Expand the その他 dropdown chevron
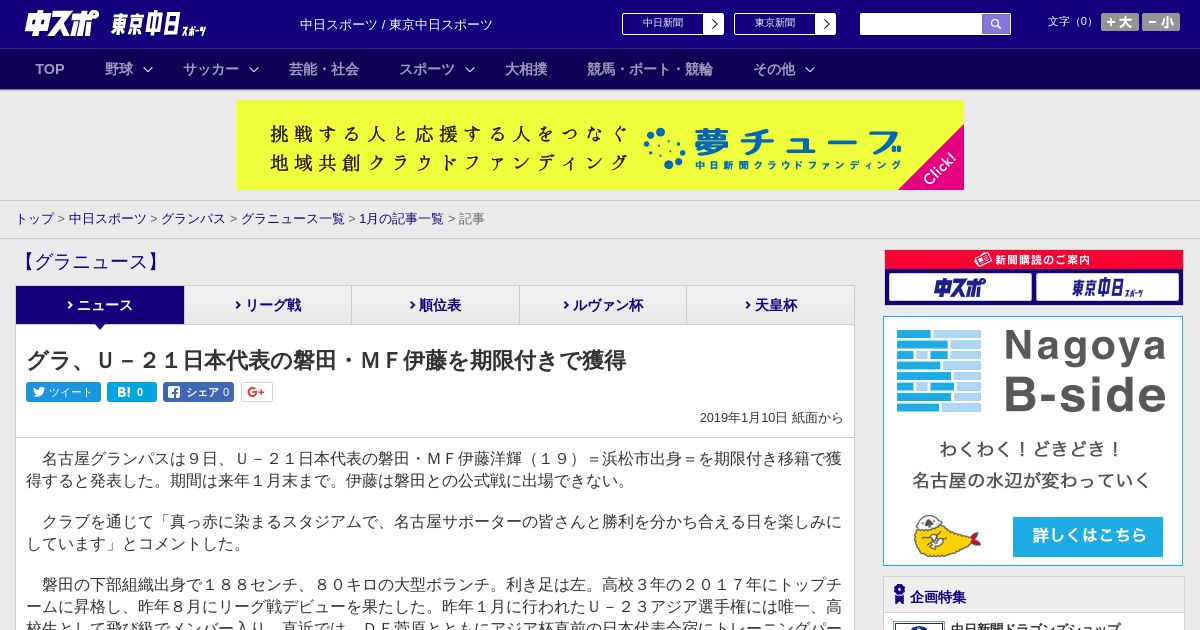The height and width of the screenshot is (630, 1200). (810, 69)
